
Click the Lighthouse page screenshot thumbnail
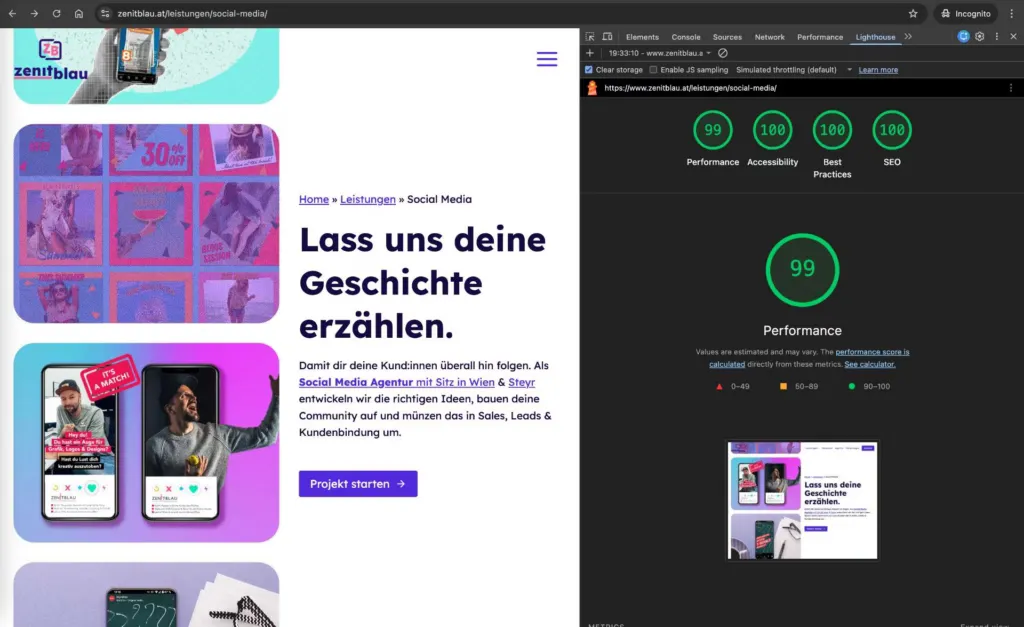[803, 500]
